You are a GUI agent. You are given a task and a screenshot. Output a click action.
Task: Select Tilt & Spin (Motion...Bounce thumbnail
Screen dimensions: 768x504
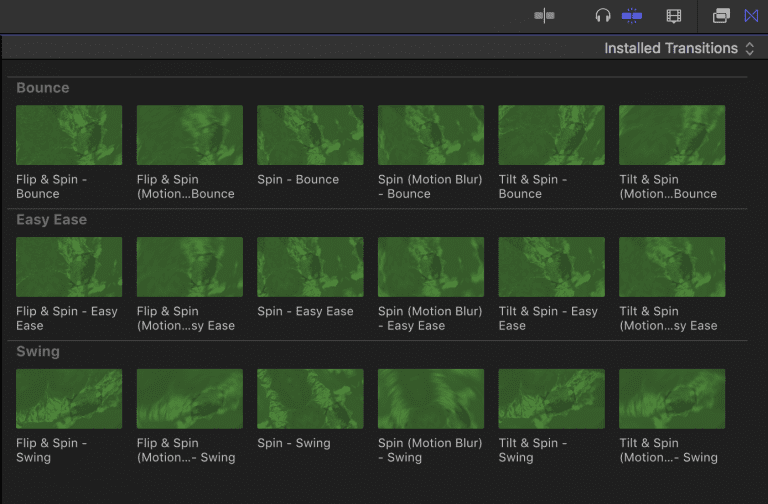tap(672, 135)
